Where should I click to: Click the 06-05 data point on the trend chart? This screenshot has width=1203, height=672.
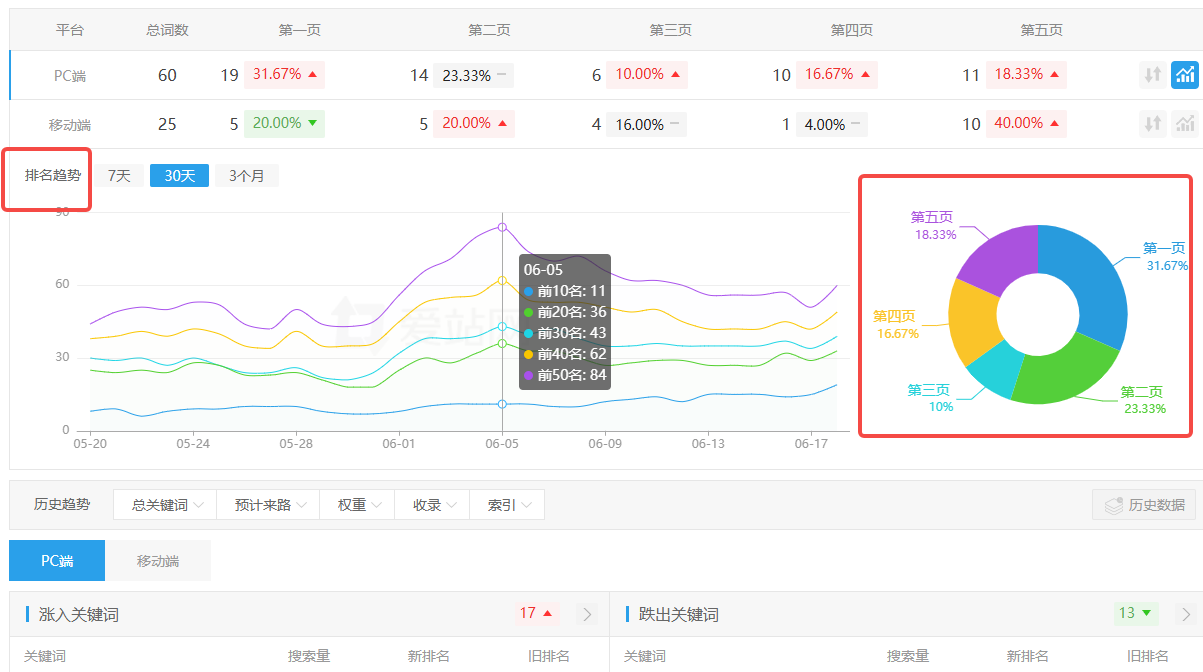(x=502, y=228)
